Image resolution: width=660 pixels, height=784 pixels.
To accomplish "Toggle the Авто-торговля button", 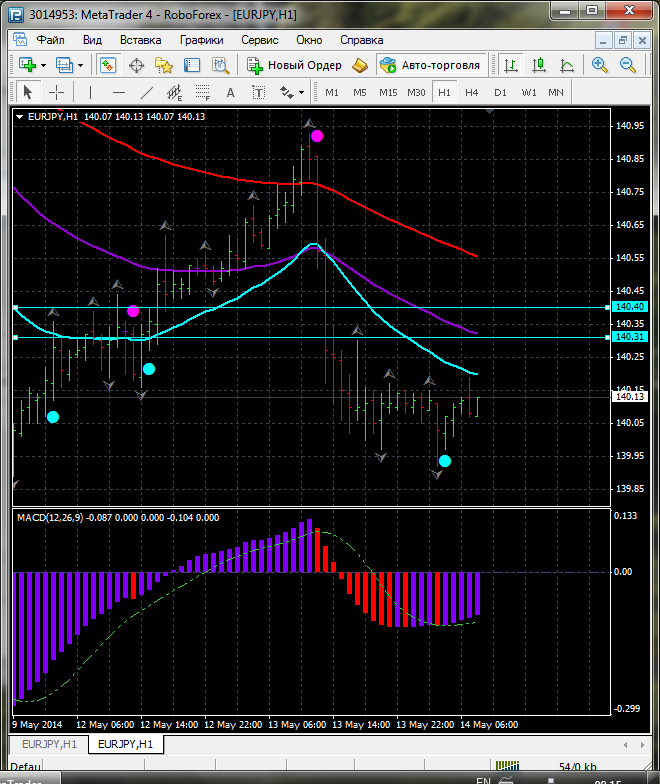I will coord(431,65).
